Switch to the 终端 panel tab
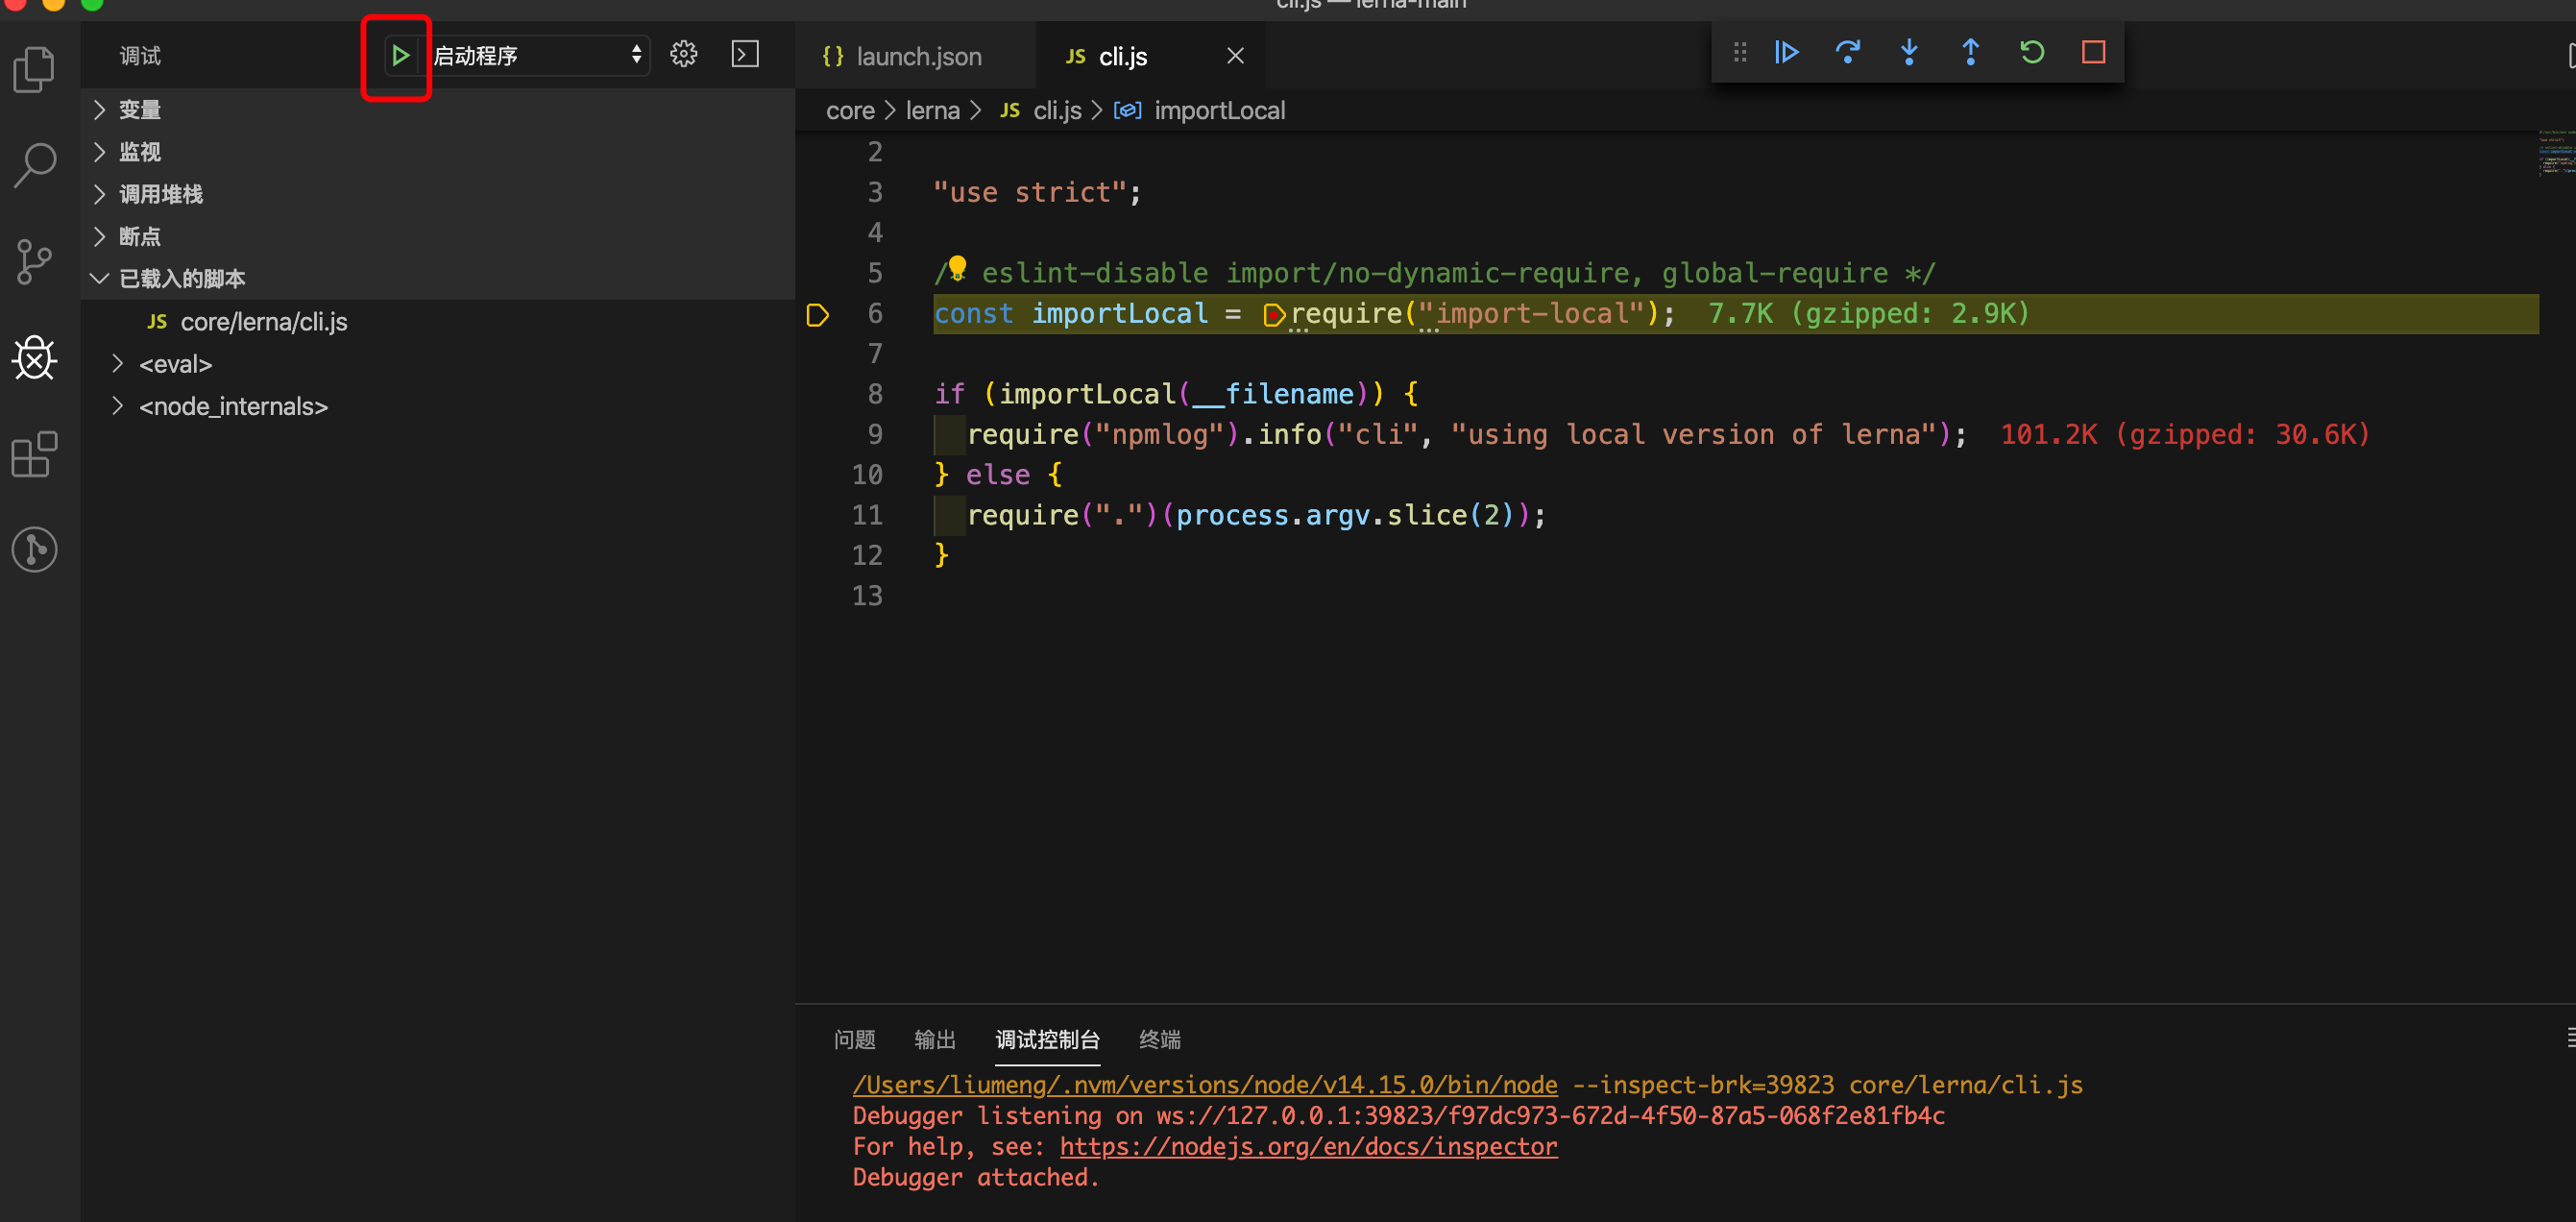The width and height of the screenshot is (2576, 1222). (x=1159, y=1040)
